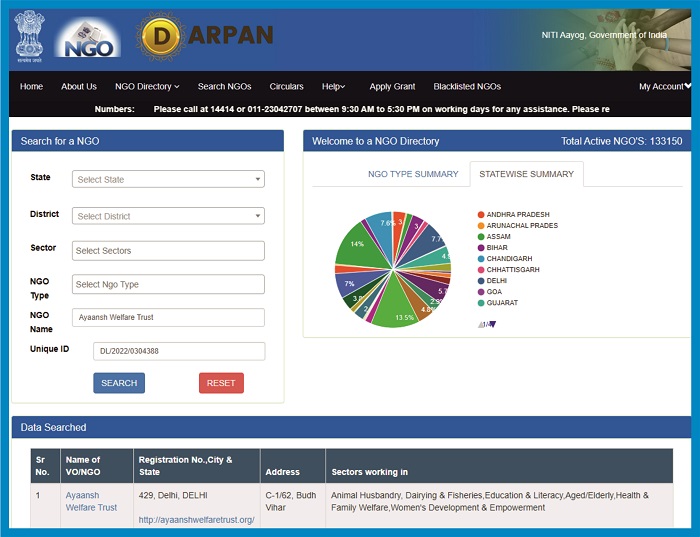Open the About Us page
Viewport: 700px width, 537px height.
click(x=79, y=87)
